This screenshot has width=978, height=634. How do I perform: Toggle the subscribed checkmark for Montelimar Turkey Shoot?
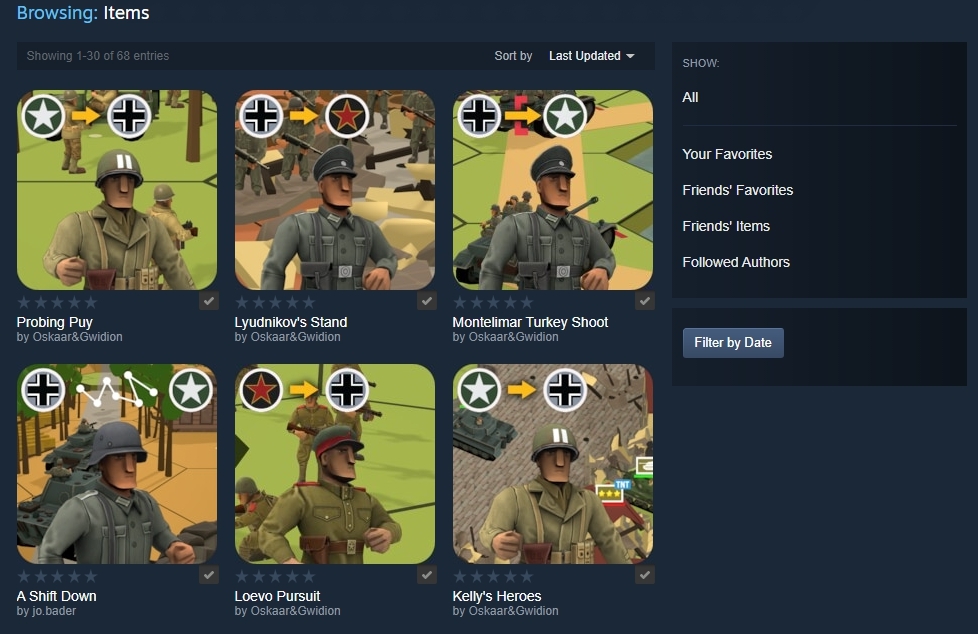(x=644, y=301)
